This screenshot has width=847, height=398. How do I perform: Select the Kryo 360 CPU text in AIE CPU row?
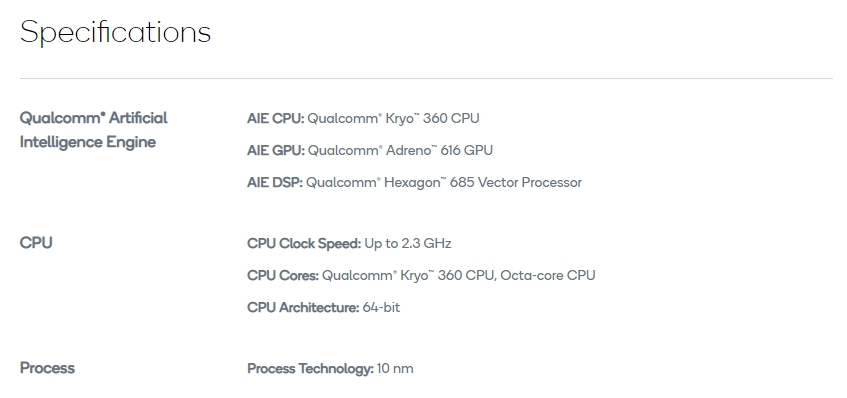(x=432, y=118)
